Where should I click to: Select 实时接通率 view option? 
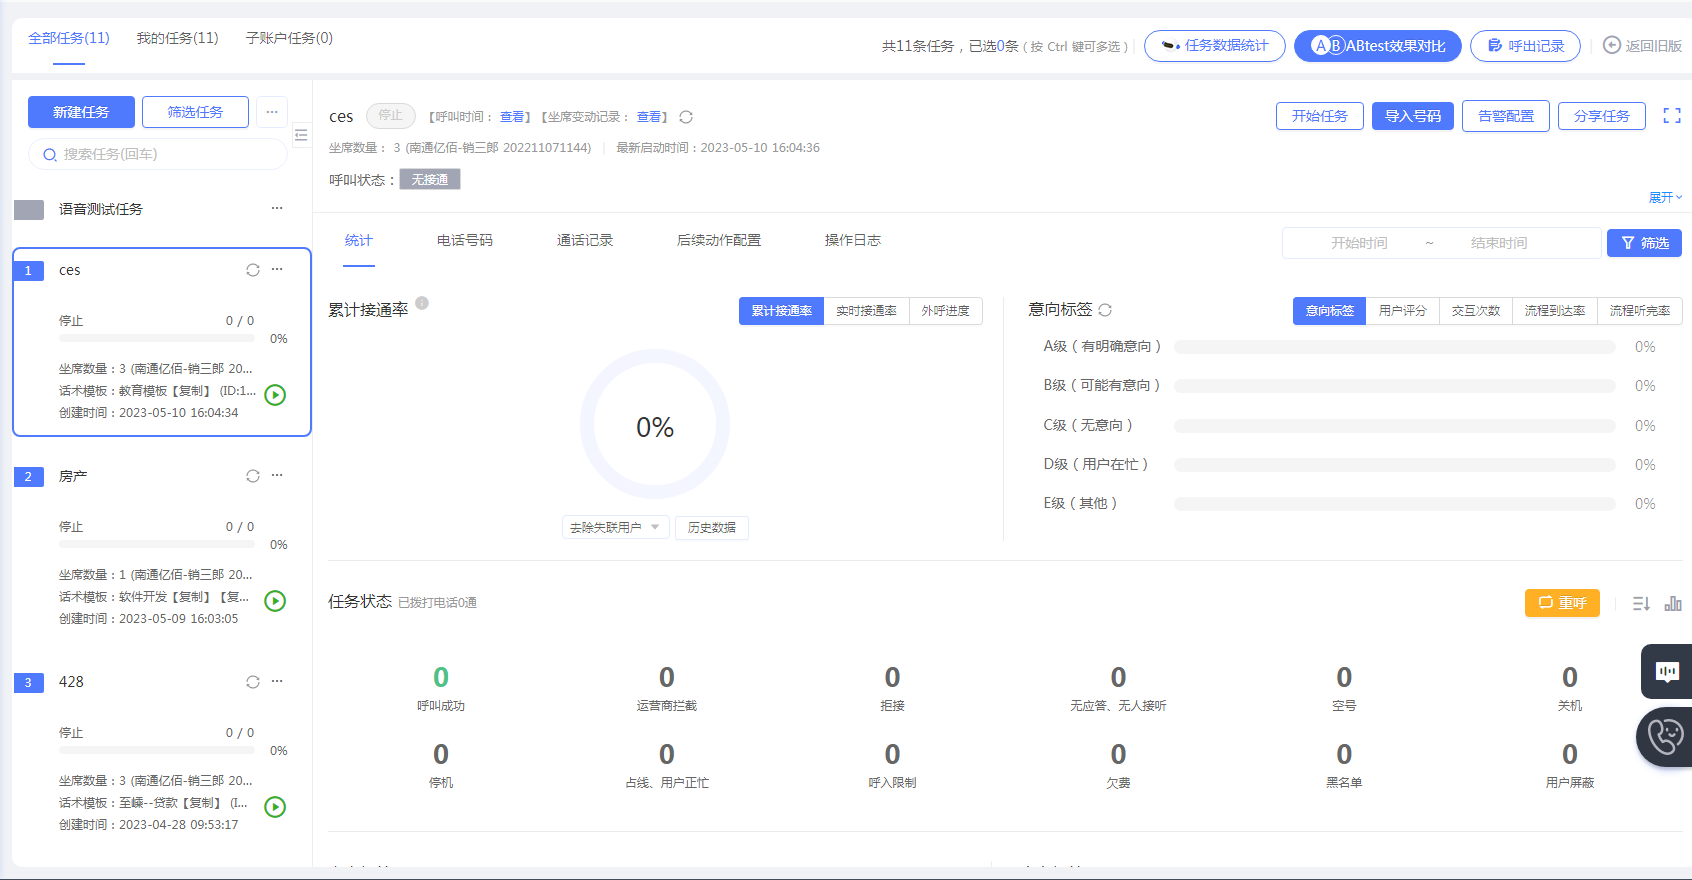pos(867,311)
